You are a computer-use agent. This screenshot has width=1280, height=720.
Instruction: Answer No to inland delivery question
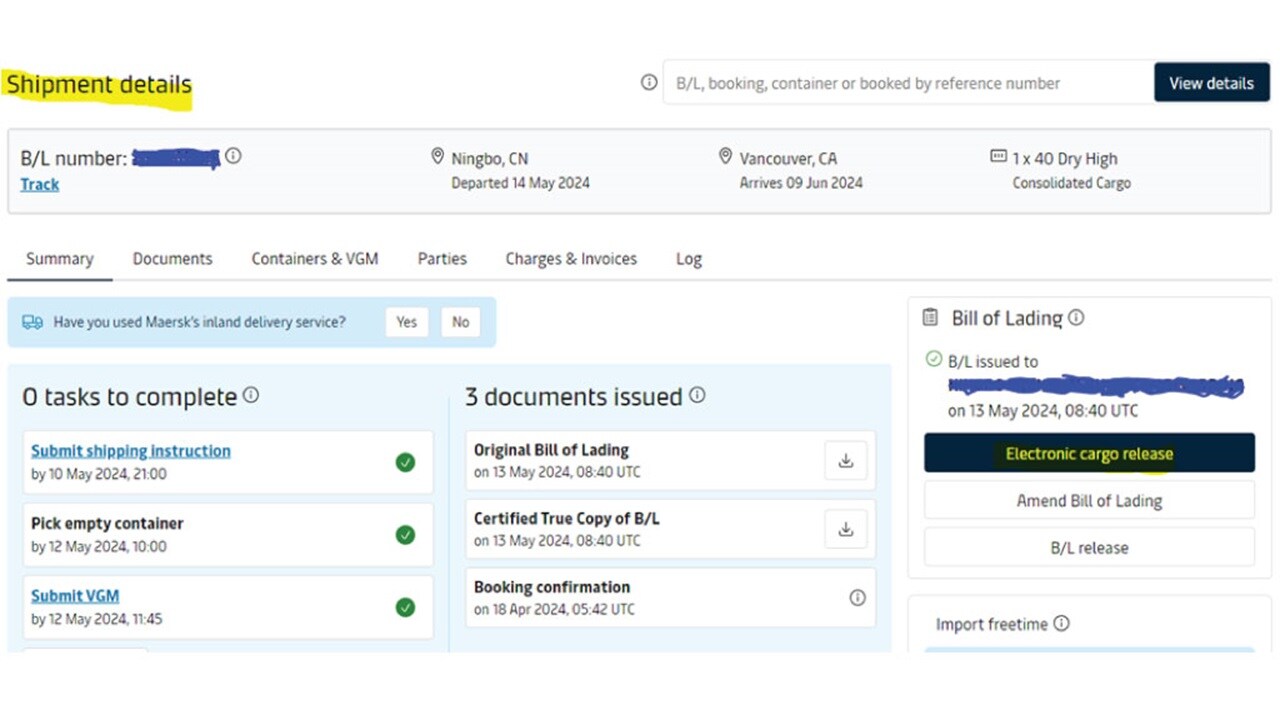(460, 322)
